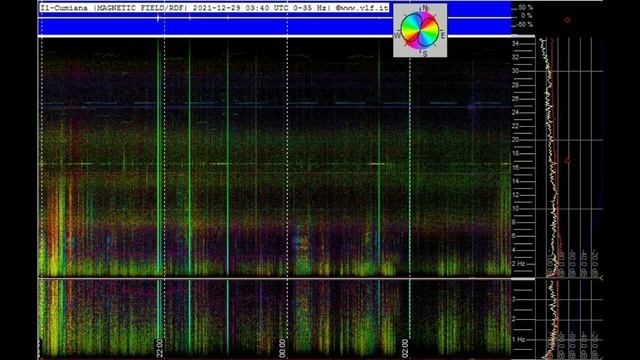Viewport: 640px width, 360px height.
Task: Click the 14 frequency axis label
Action: pos(516,181)
